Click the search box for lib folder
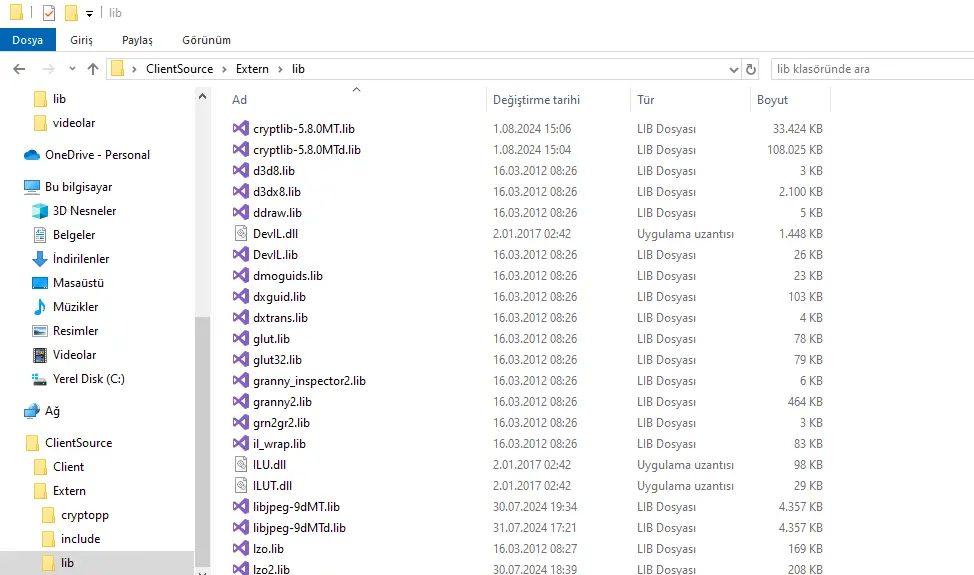The width and height of the screenshot is (974, 575). click(872, 69)
